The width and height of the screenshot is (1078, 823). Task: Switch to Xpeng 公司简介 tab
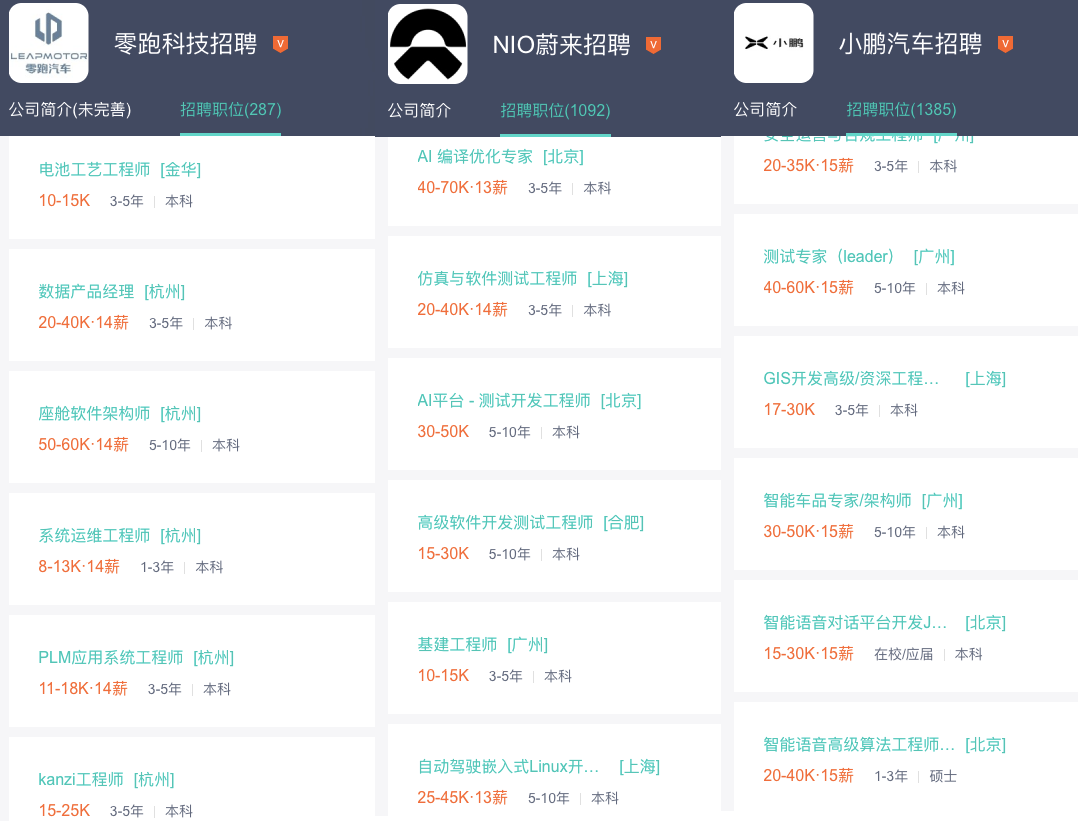(765, 109)
